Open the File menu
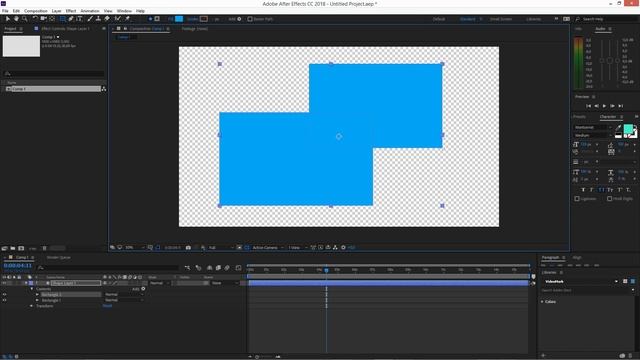The height and width of the screenshot is (360, 640). (x=5, y=11)
